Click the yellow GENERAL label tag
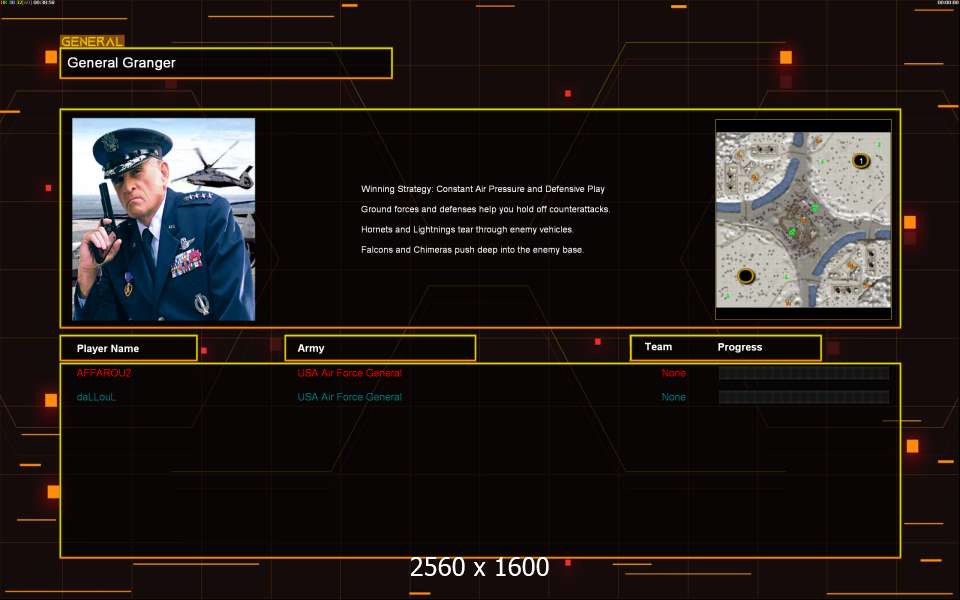Viewport: 960px width, 600px height. pyautogui.click(x=92, y=42)
